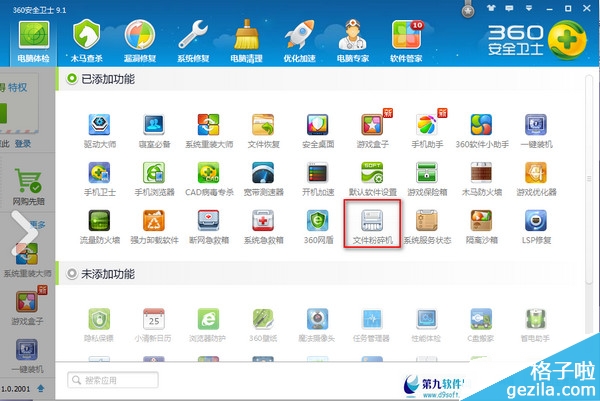Open 漏洞修复 tab

(140, 42)
